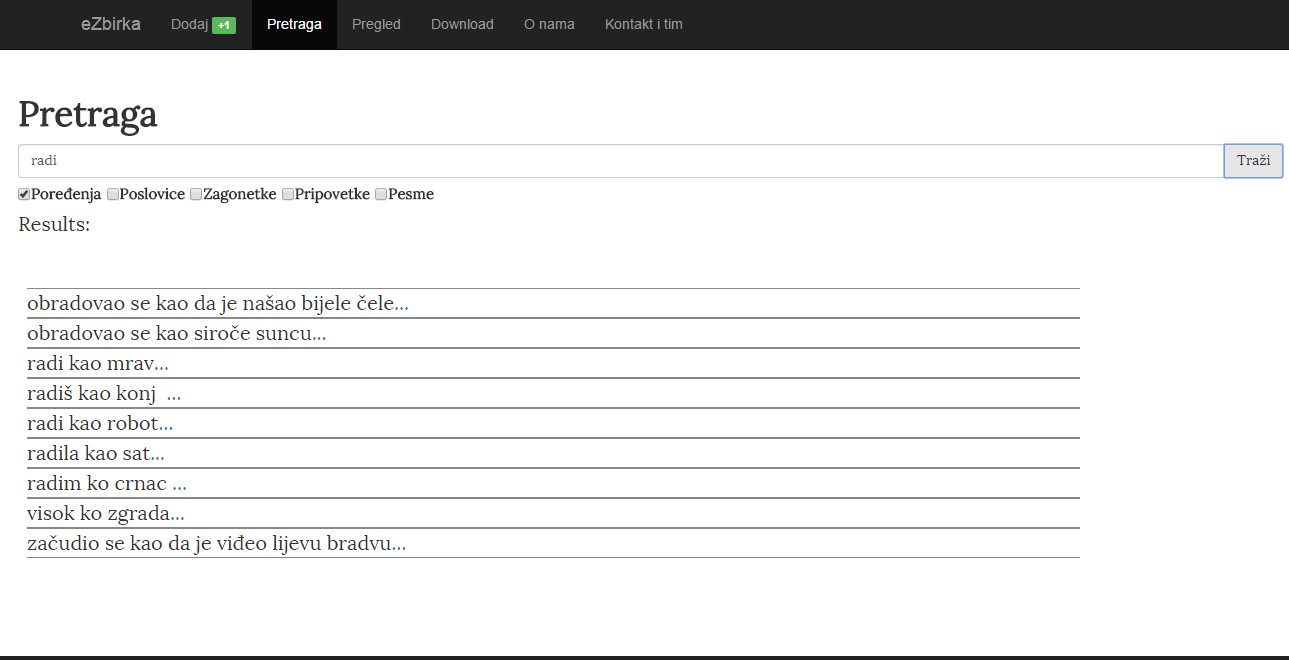
Task: Go to the Pregled page
Action: (376, 24)
